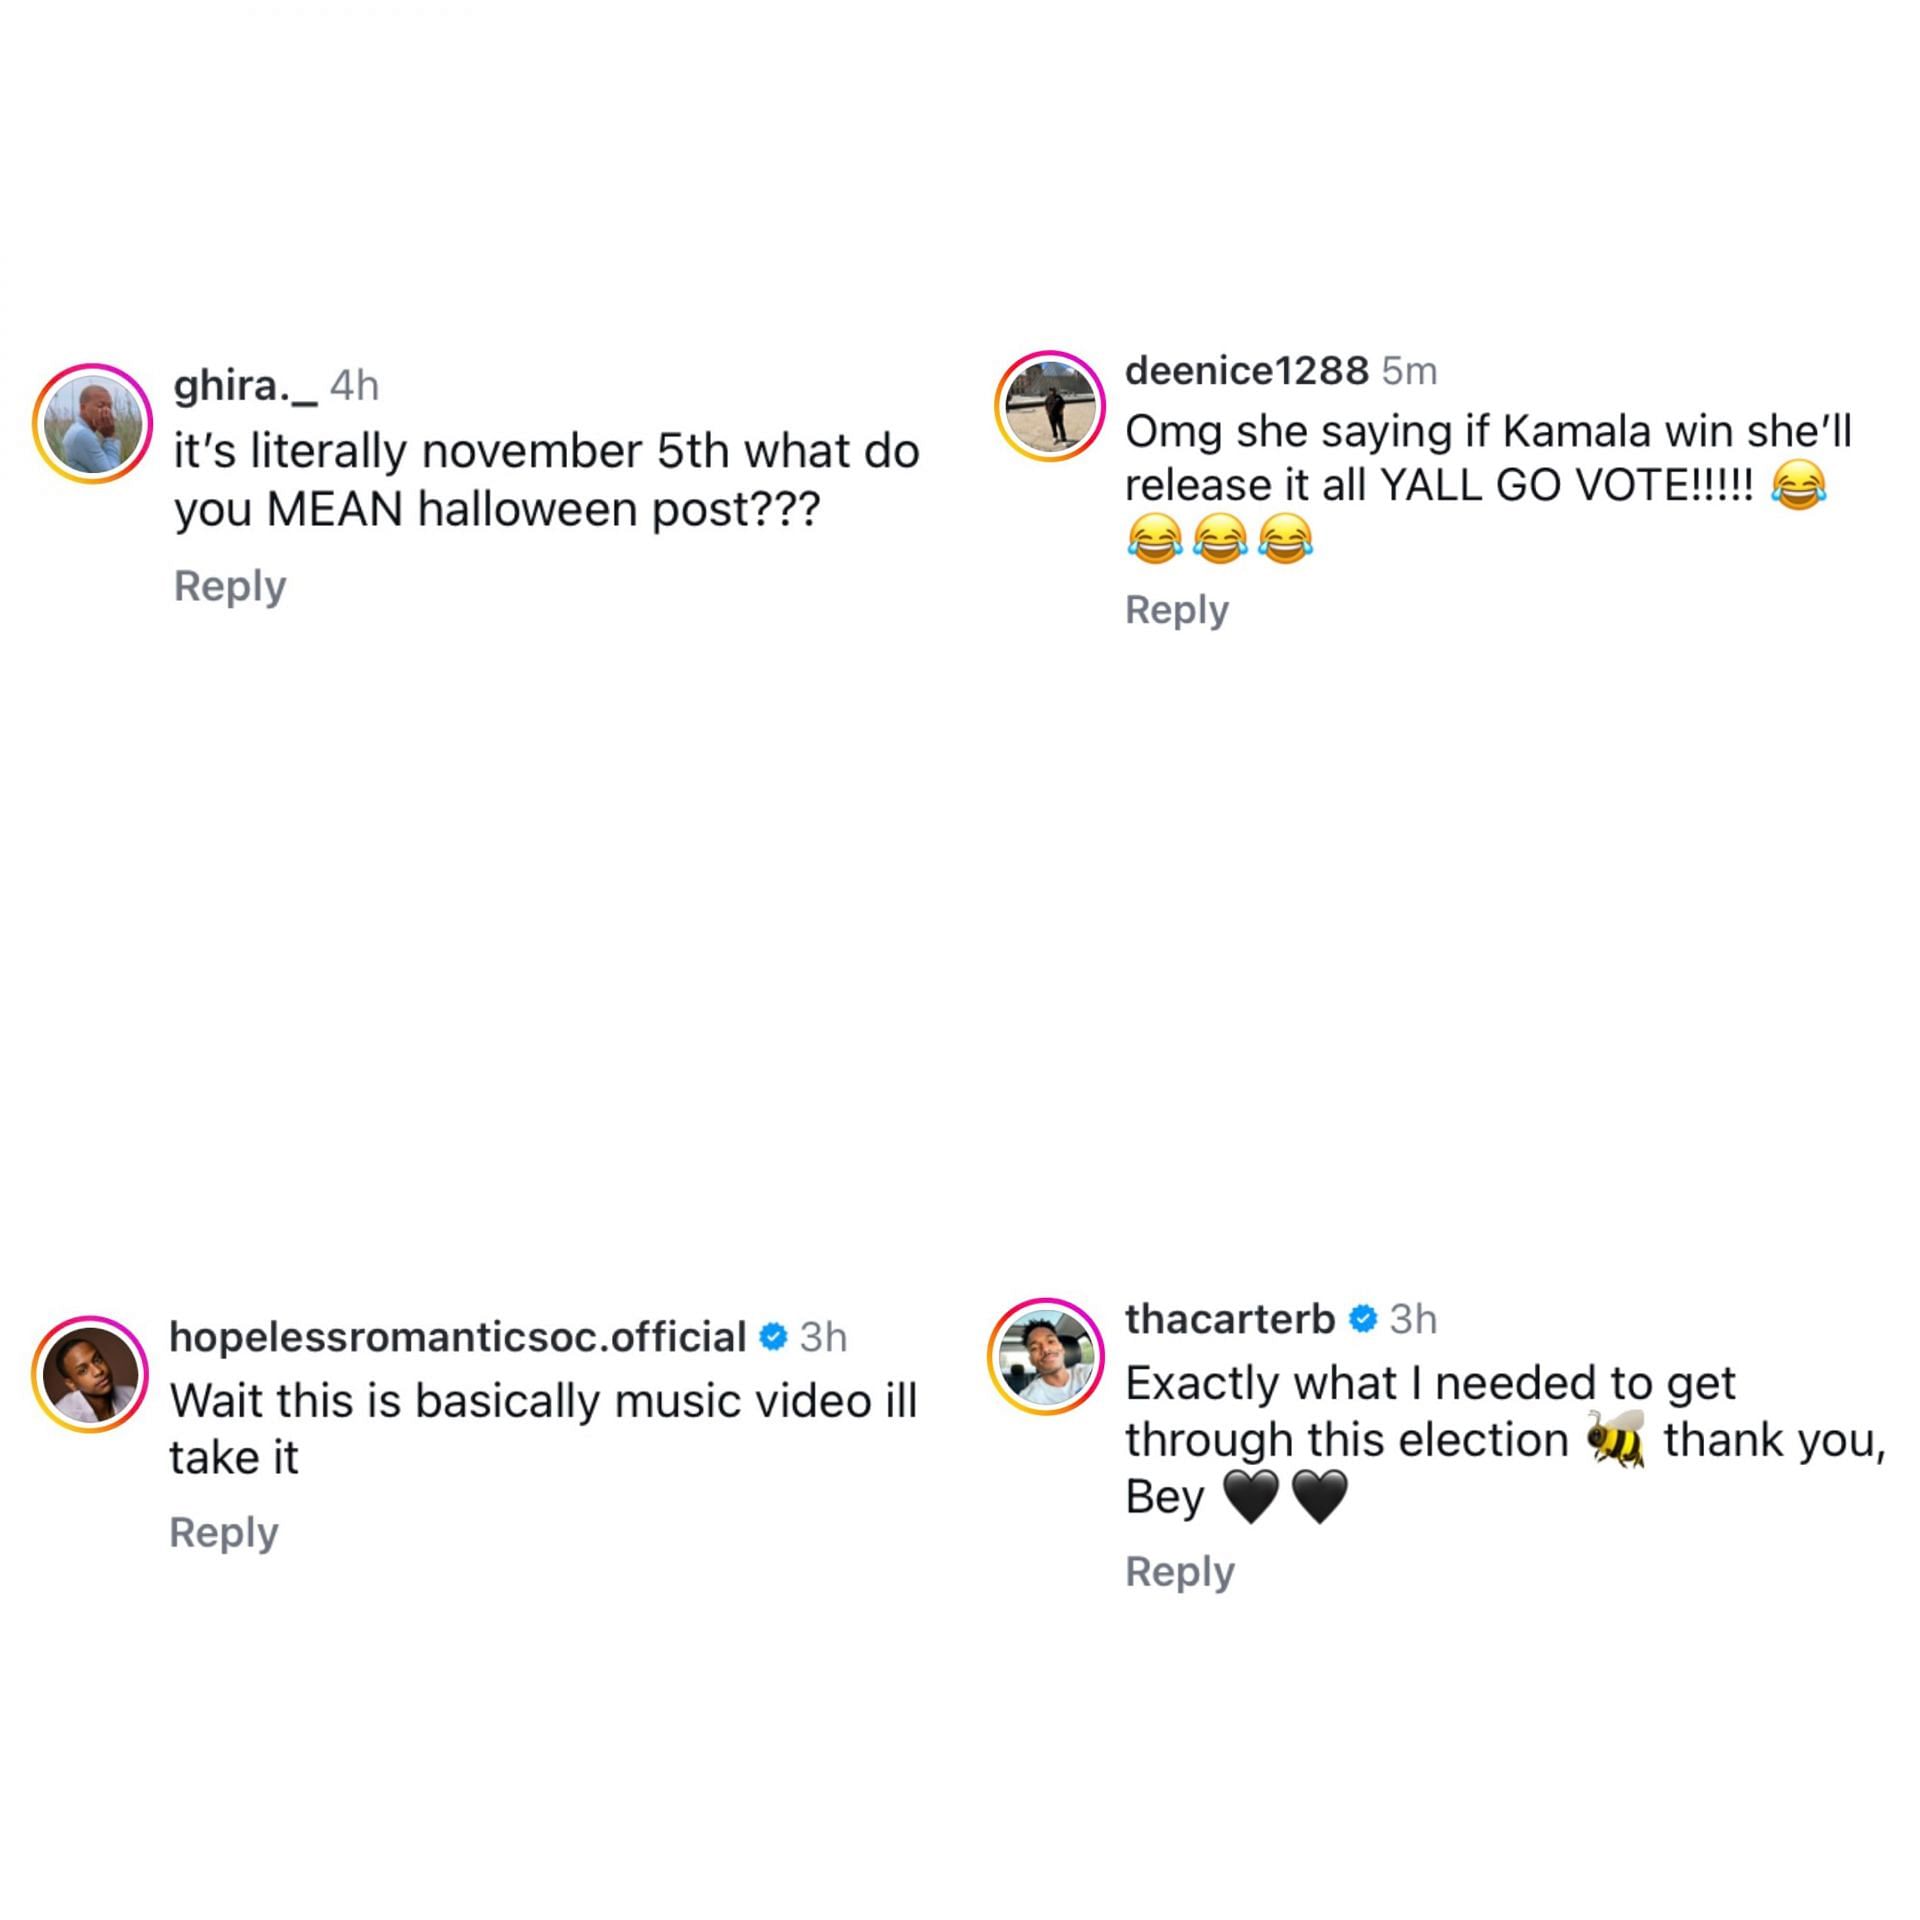Image resolution: width=1920 pixels, height=1920 pixels.
Task: Click the thacarterb username
Action: (x=1230, y=1319)
